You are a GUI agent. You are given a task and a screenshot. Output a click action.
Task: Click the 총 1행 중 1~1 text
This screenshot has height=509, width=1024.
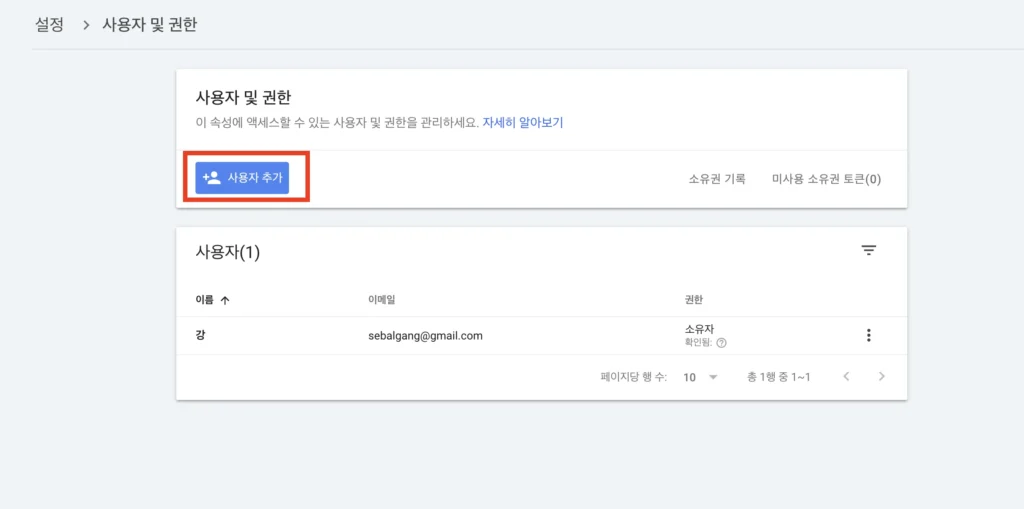[778, 377]
